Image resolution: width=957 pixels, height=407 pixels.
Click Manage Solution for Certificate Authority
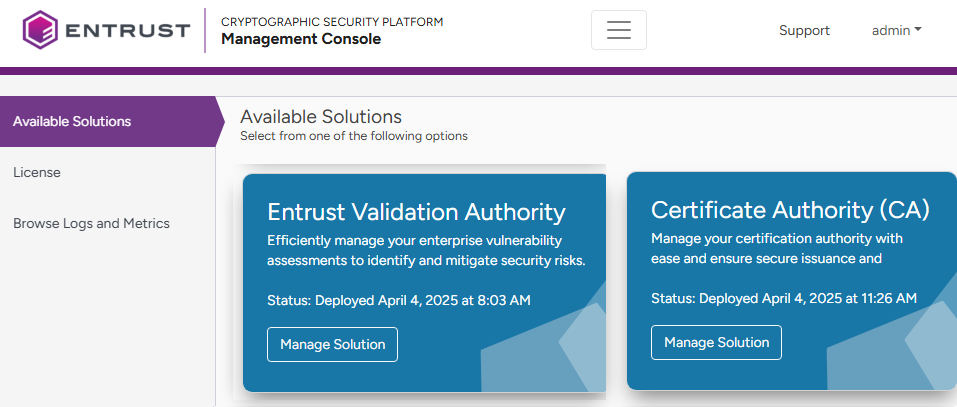pyautogui.click(x=716, y=342)
